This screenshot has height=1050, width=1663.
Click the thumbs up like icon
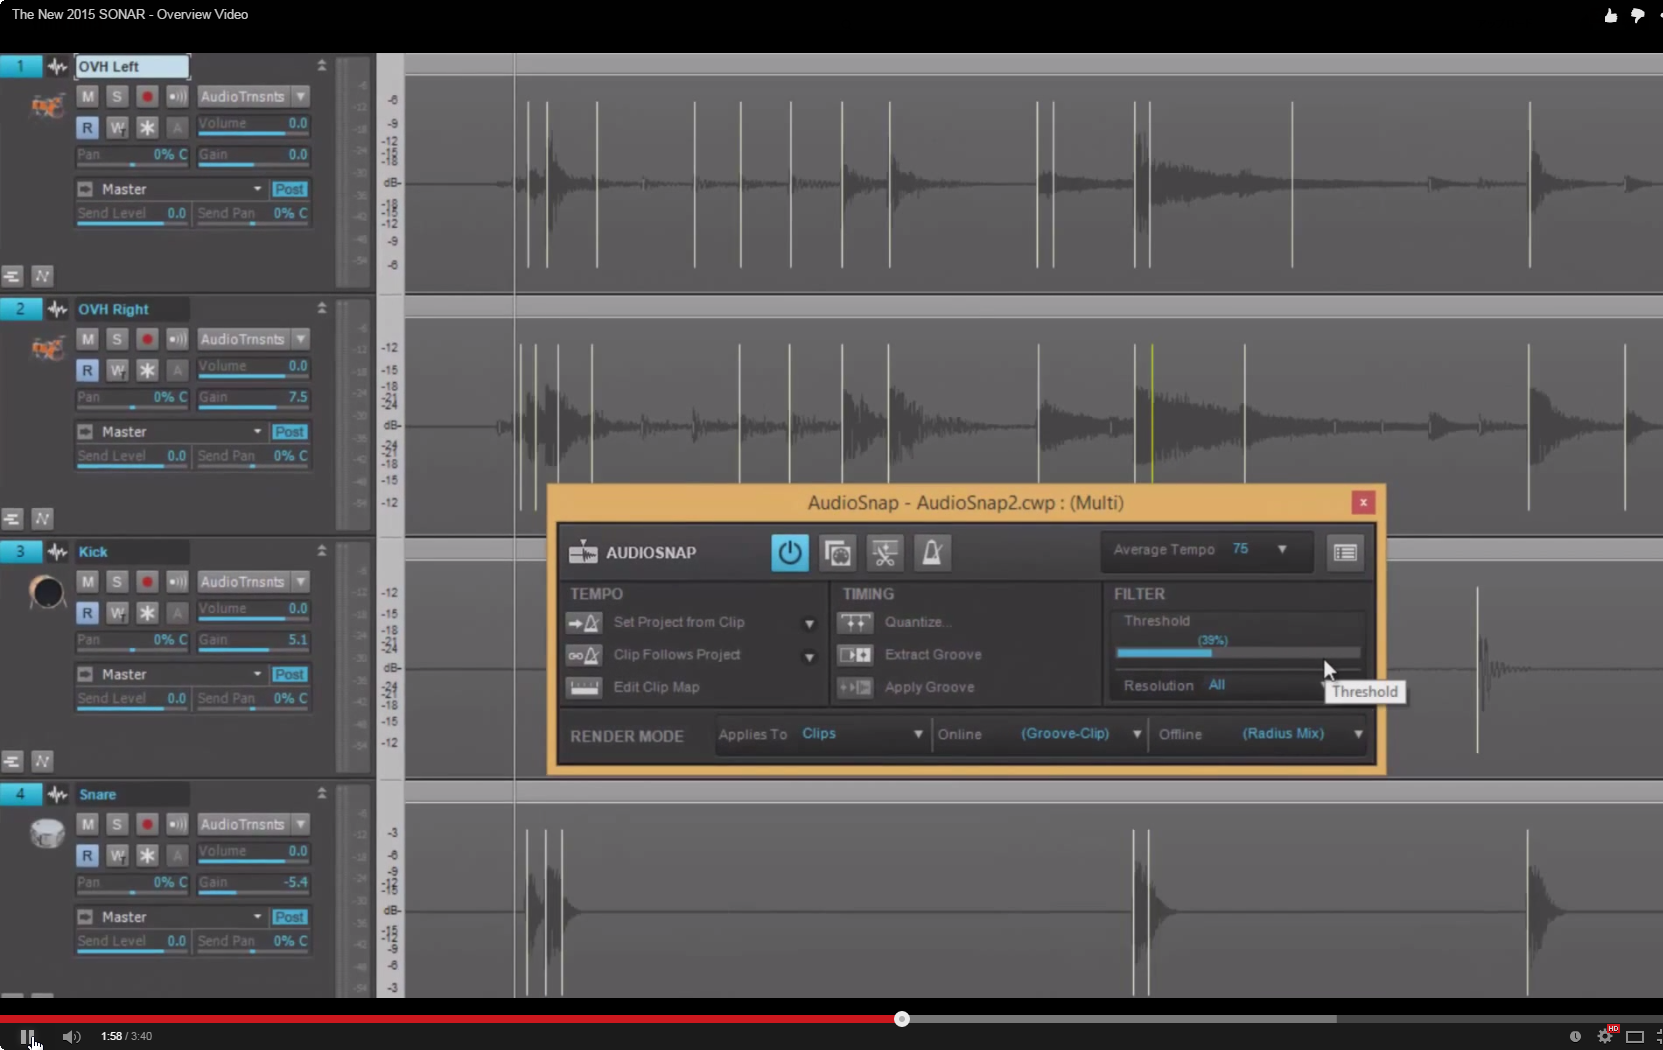click(1610, 15)
